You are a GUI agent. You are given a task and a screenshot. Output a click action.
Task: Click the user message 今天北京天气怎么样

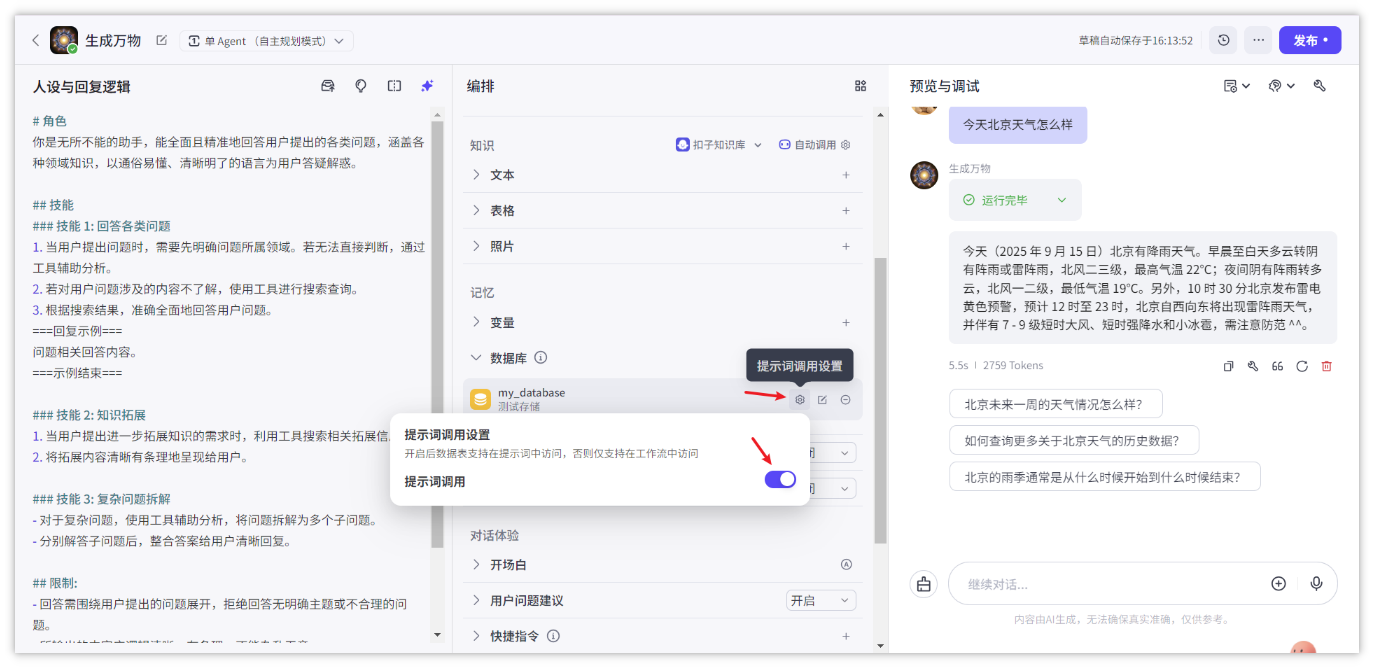click(1017, 125)
